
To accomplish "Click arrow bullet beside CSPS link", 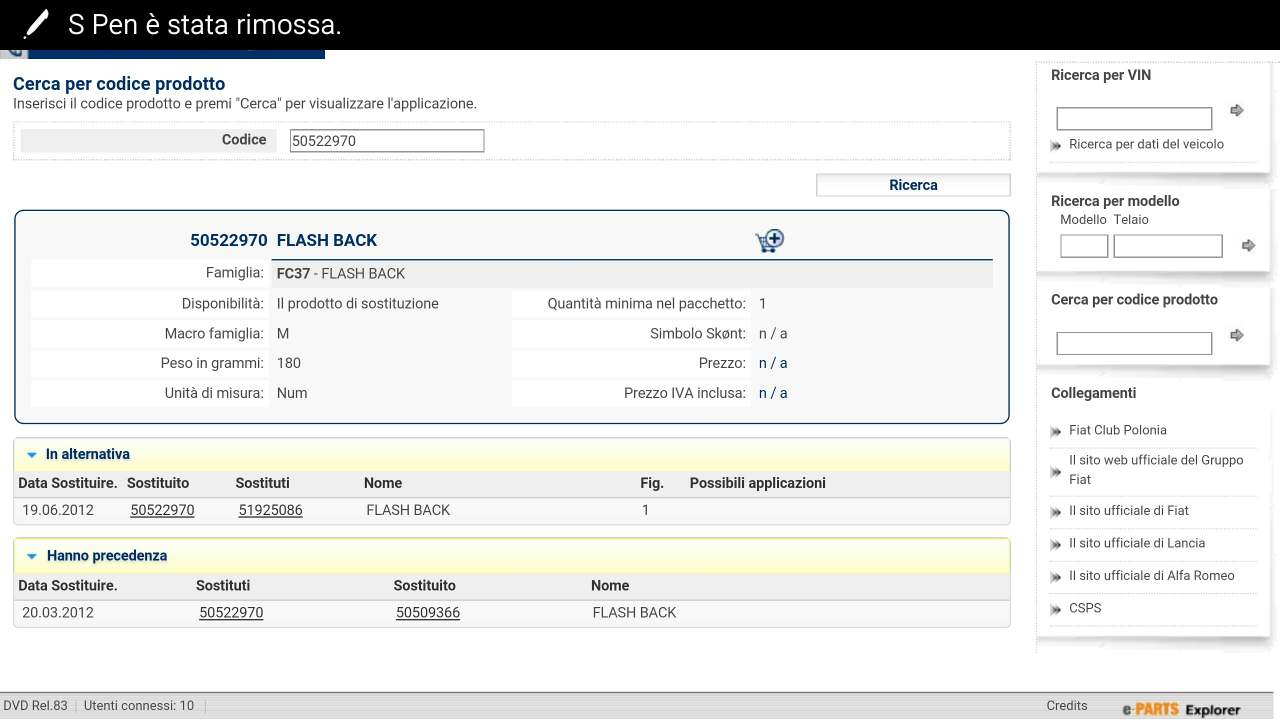I will 1055,610.
